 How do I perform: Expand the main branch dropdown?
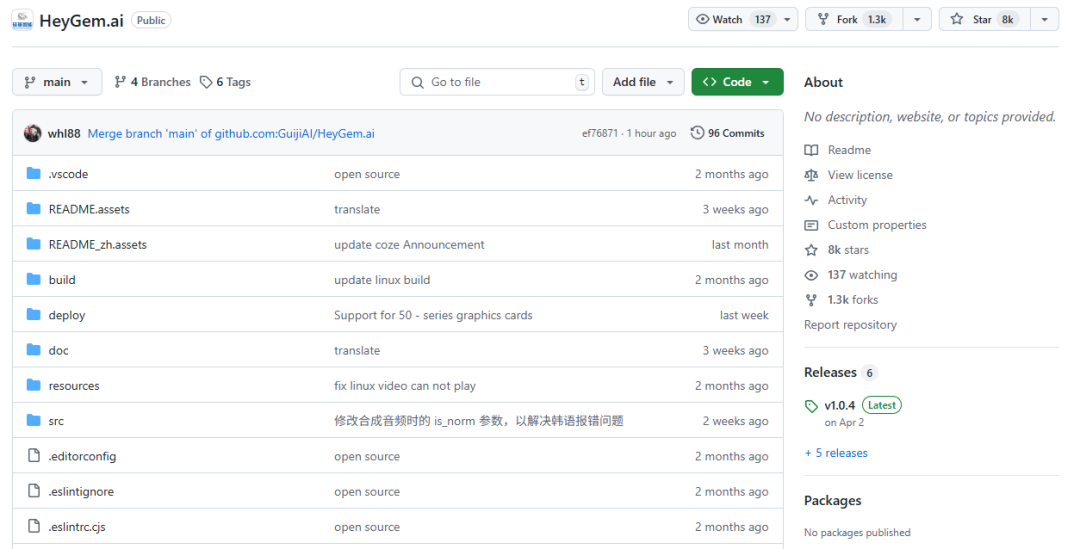coord(57,82)
